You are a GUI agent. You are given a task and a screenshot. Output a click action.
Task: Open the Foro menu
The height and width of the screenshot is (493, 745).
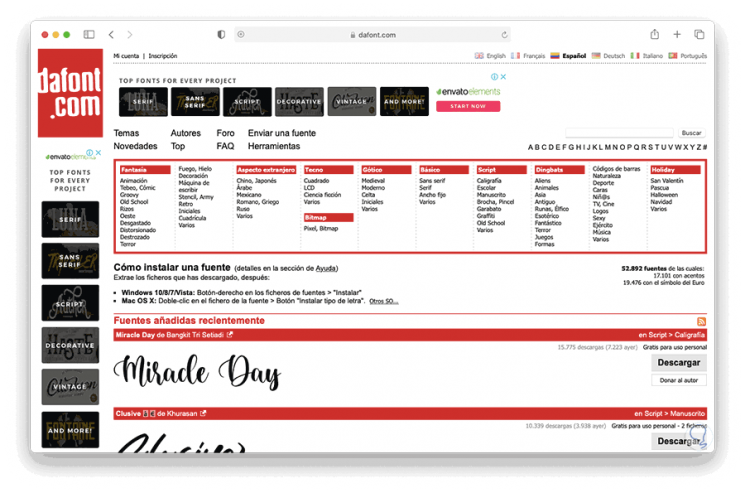point(226,133)
